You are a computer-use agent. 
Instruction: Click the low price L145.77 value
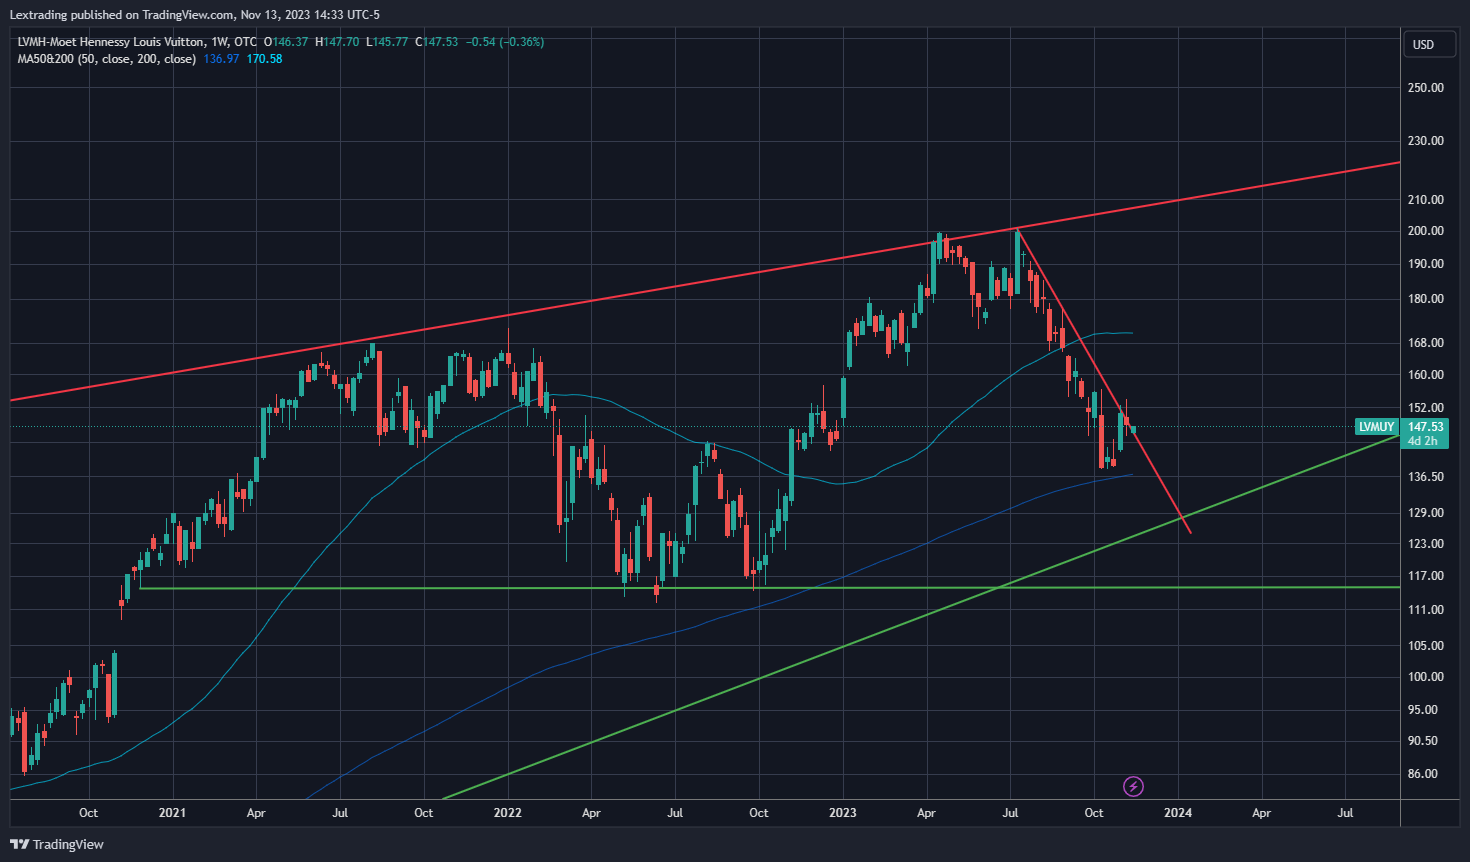pyautogui.click(x=387, y=42)
